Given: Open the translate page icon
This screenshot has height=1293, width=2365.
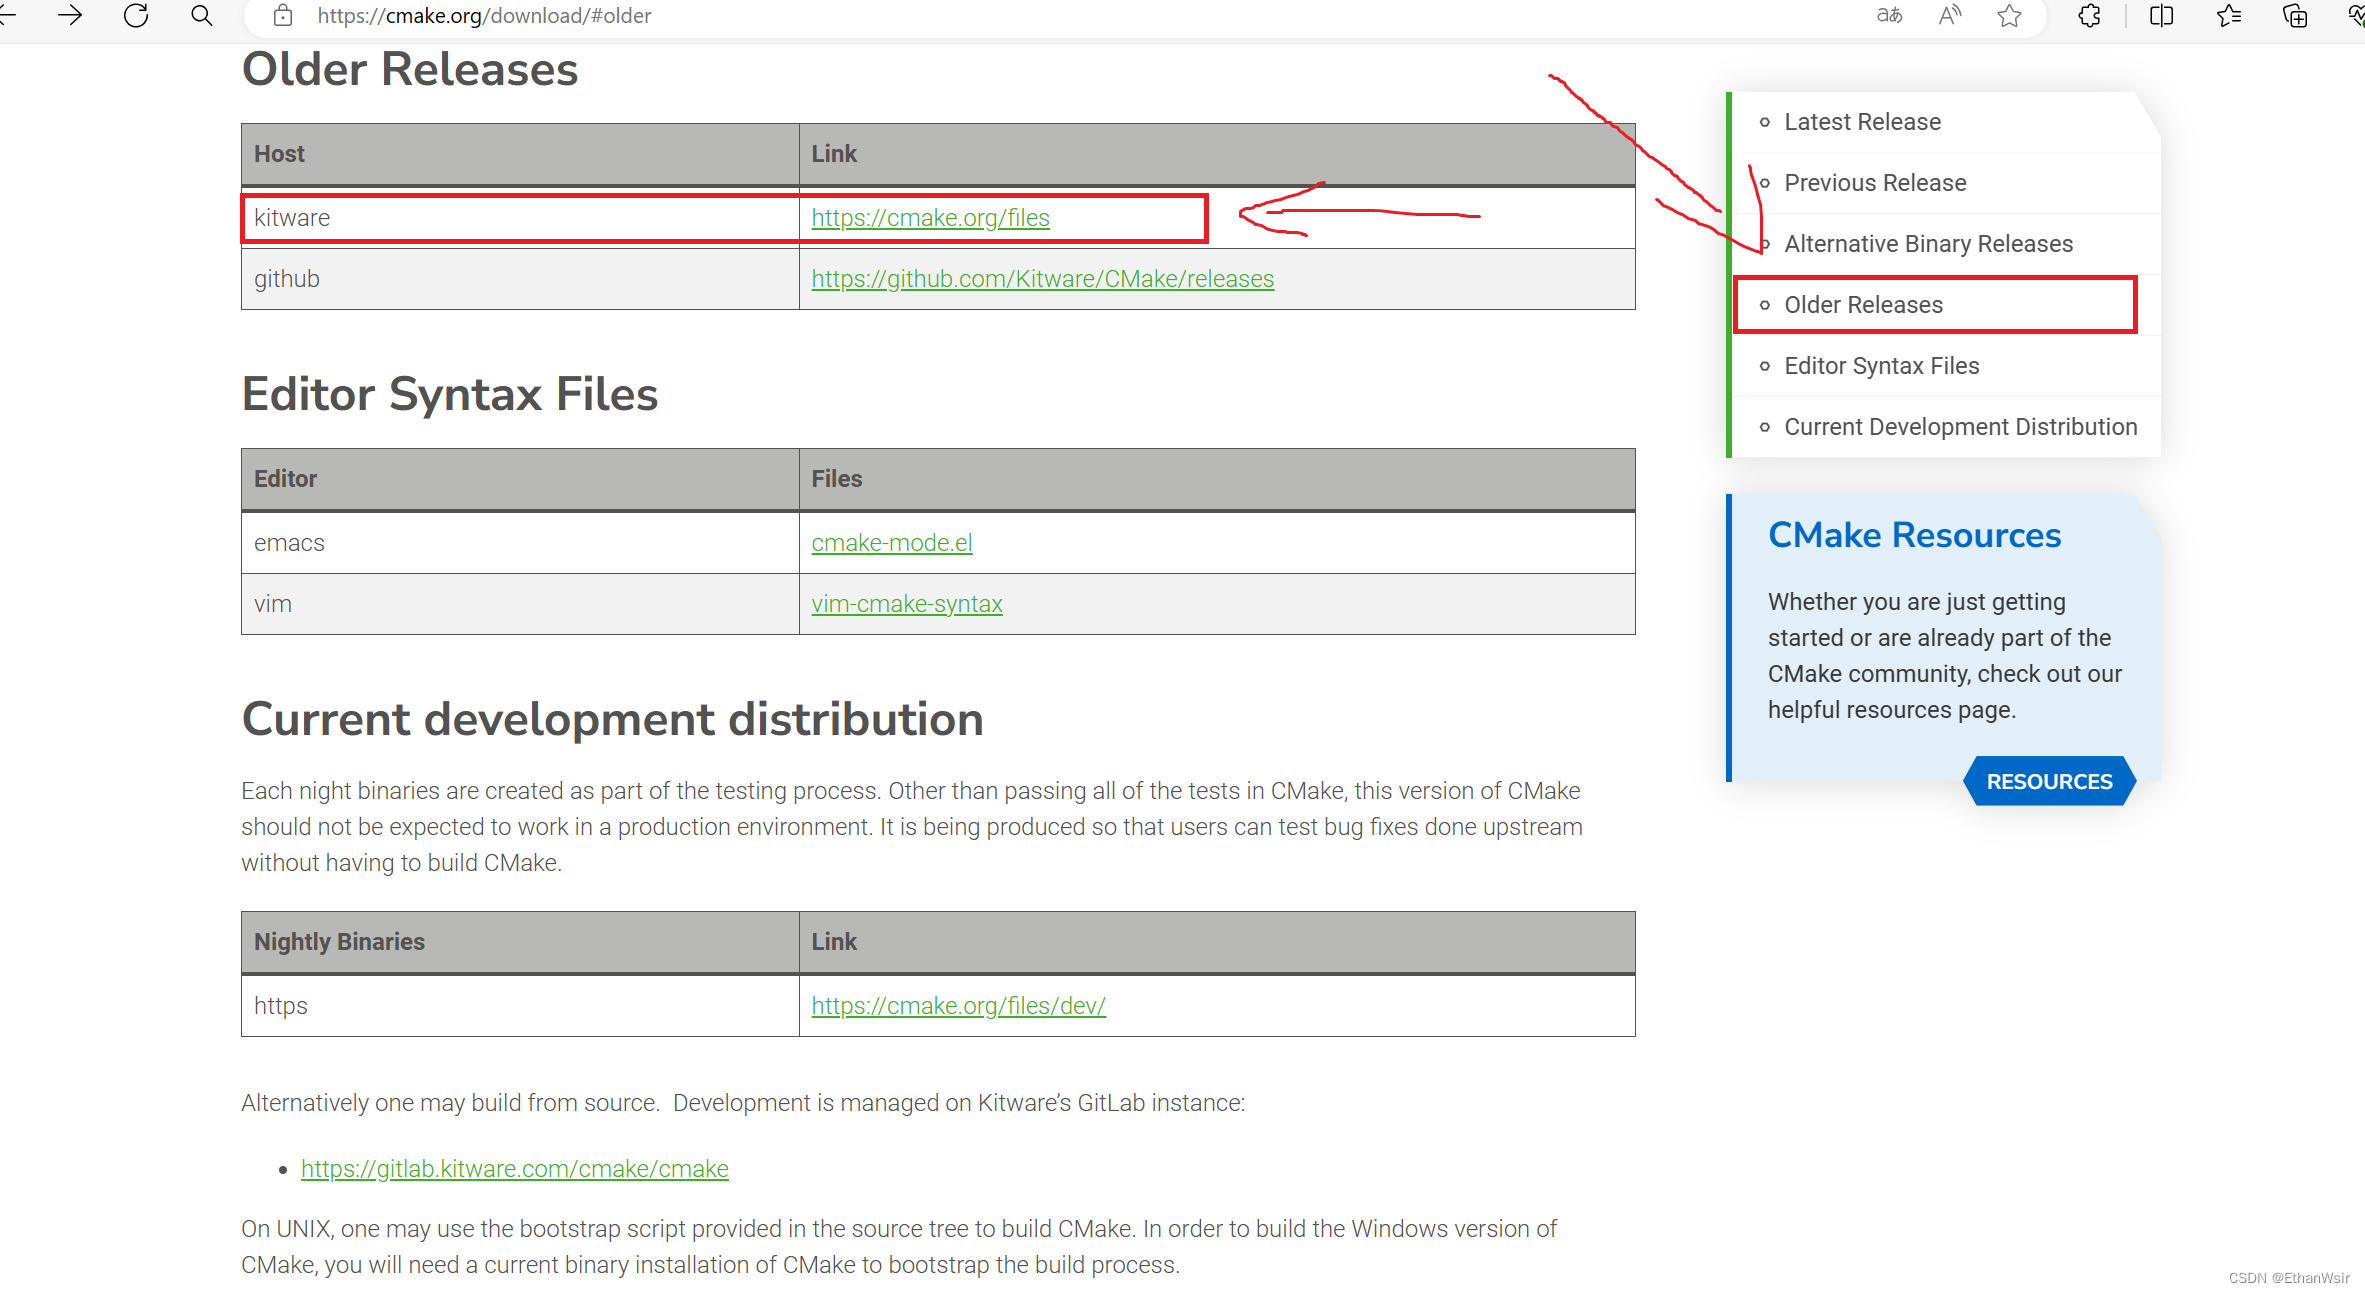Looking at the screenshot, I should (x=1889, y=15).
